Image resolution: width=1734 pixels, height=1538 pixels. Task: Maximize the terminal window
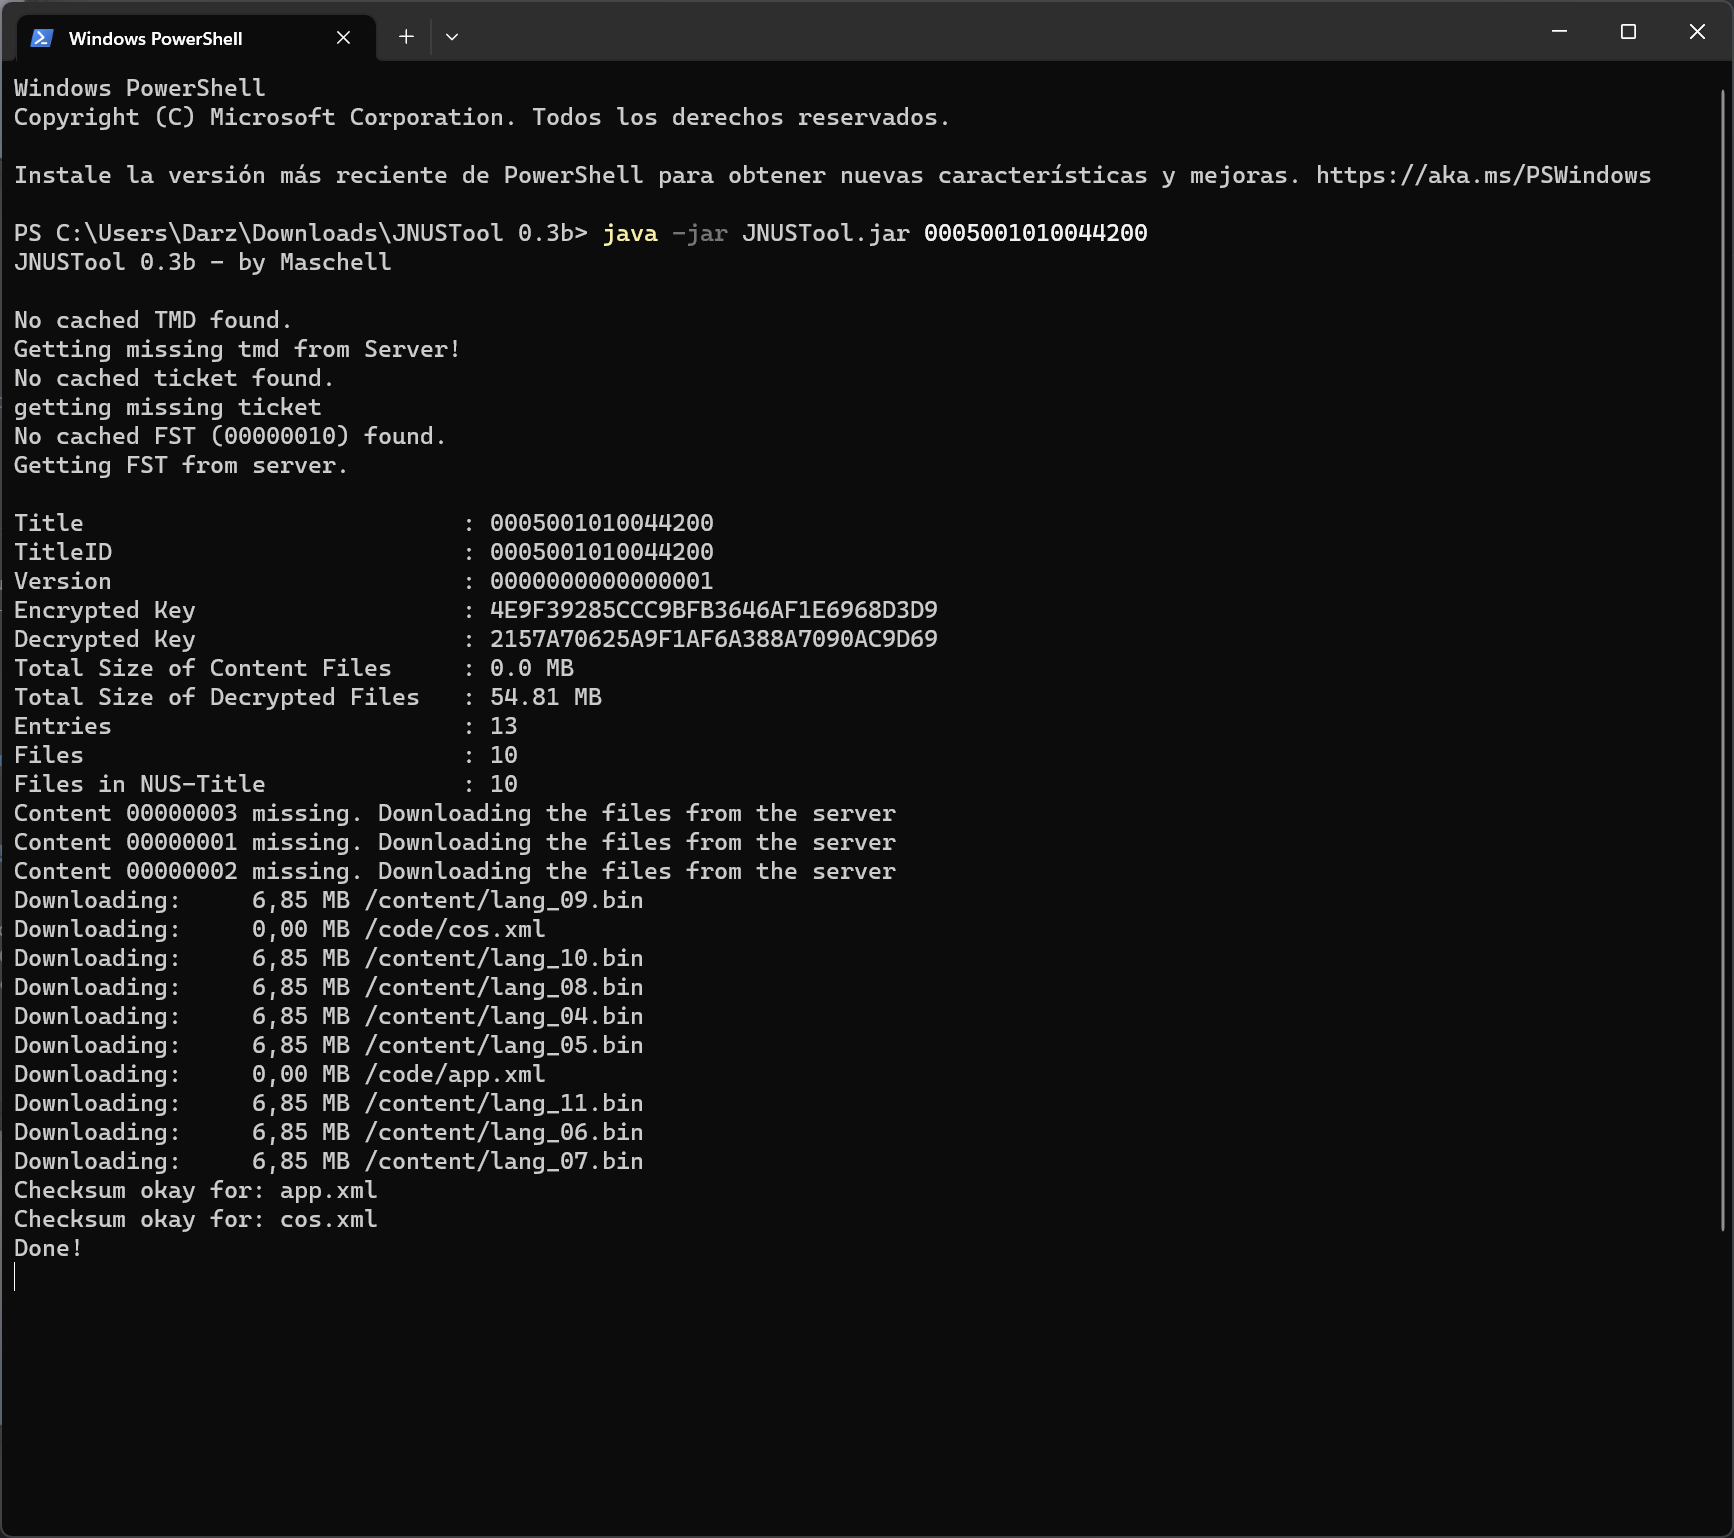click(x=1628, y=32)
